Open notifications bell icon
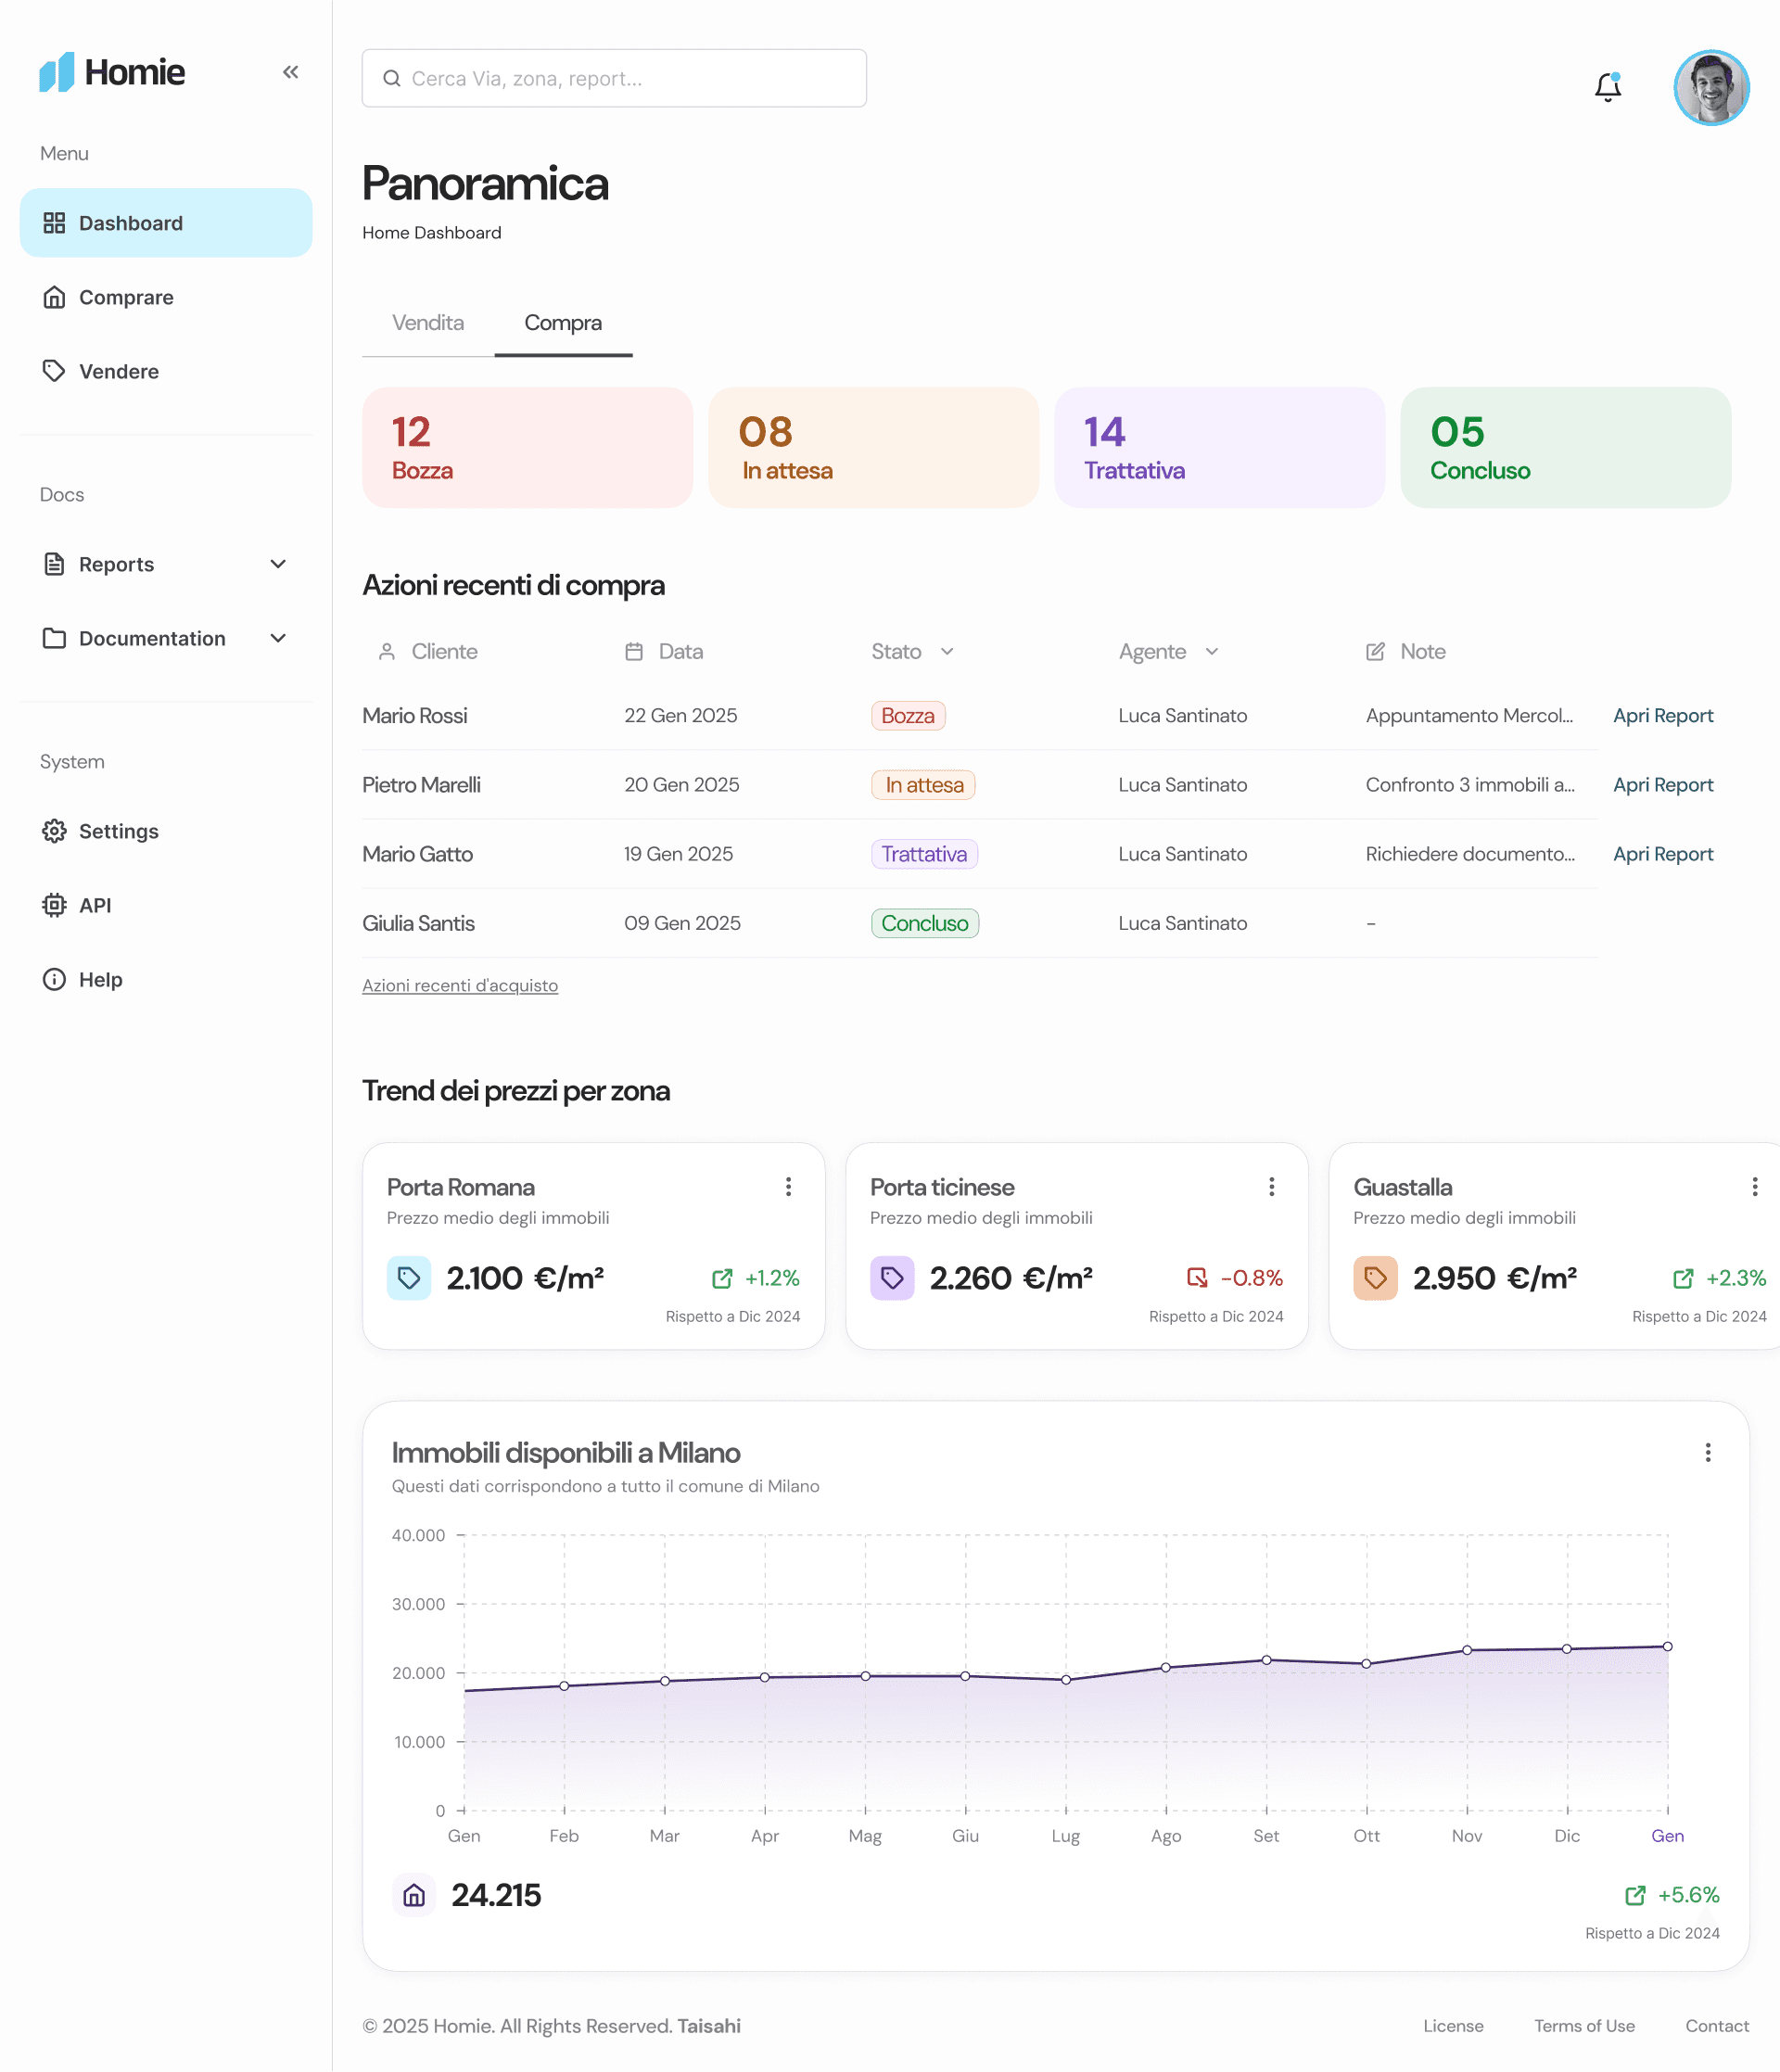 (1607, 87)
